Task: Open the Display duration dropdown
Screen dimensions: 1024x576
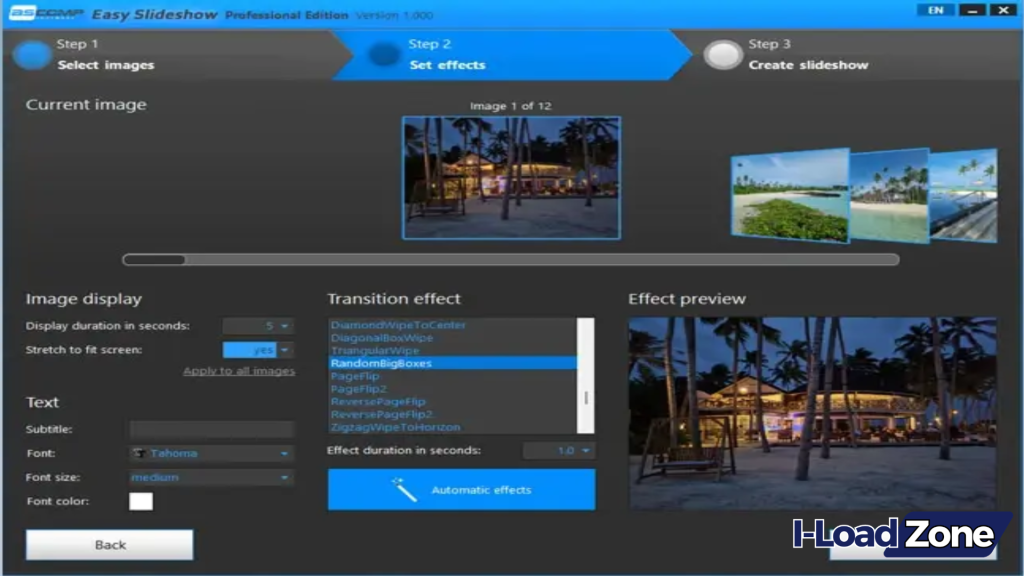Action: (285, 325)
